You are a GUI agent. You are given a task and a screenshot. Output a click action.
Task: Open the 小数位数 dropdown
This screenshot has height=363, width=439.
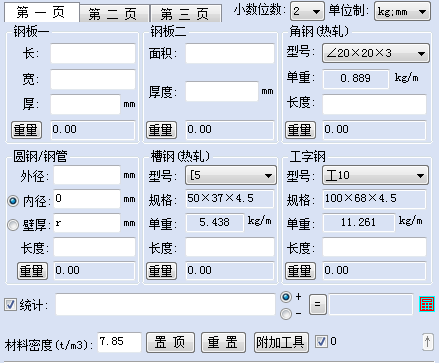pos(307,11)
